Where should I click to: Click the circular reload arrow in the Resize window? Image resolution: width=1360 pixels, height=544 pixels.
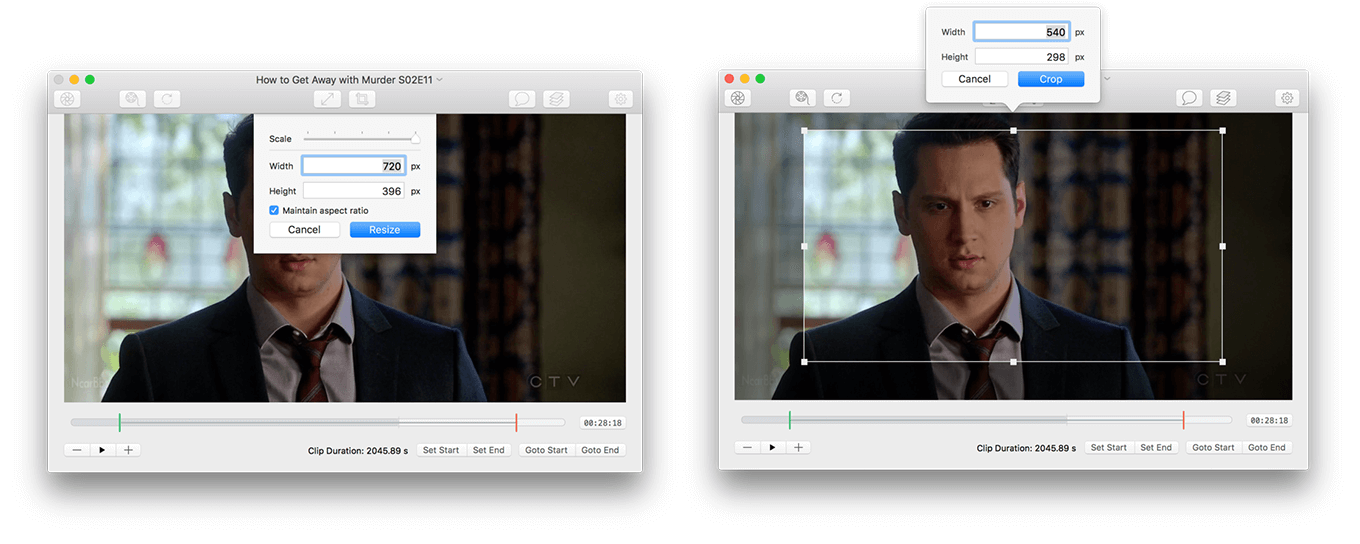tap(167, 99)
